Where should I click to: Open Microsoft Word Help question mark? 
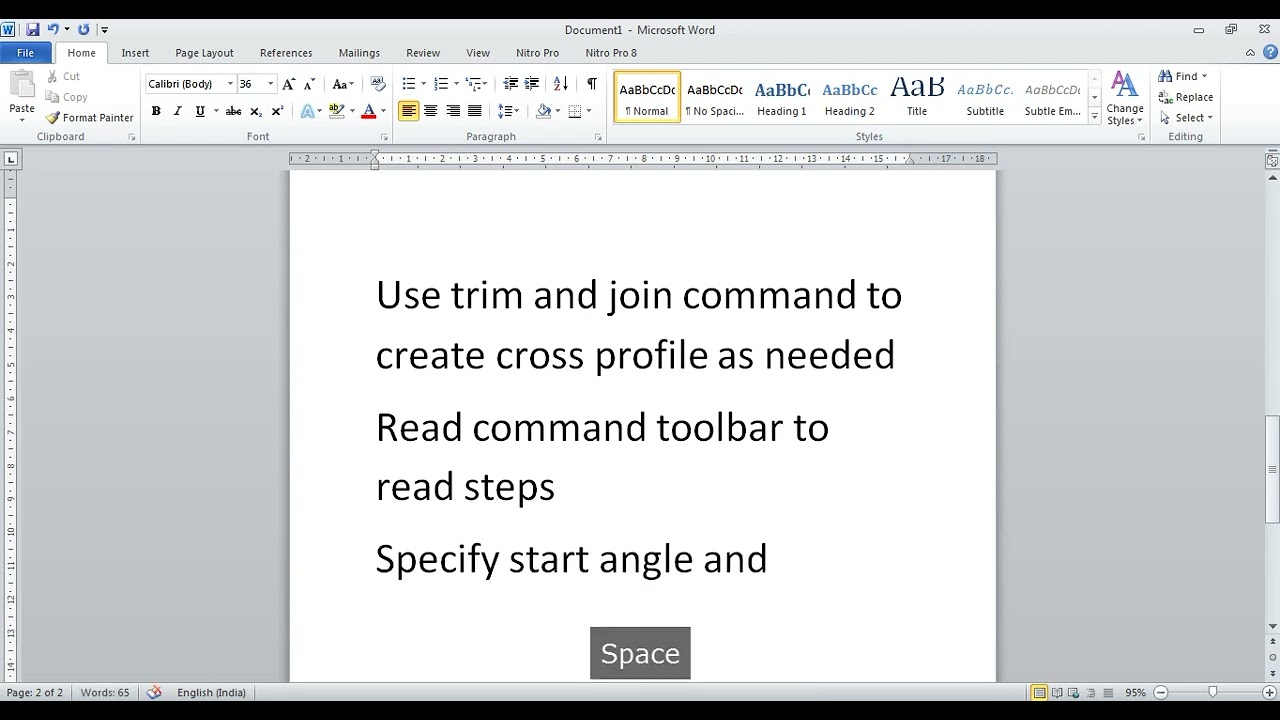1270,53
